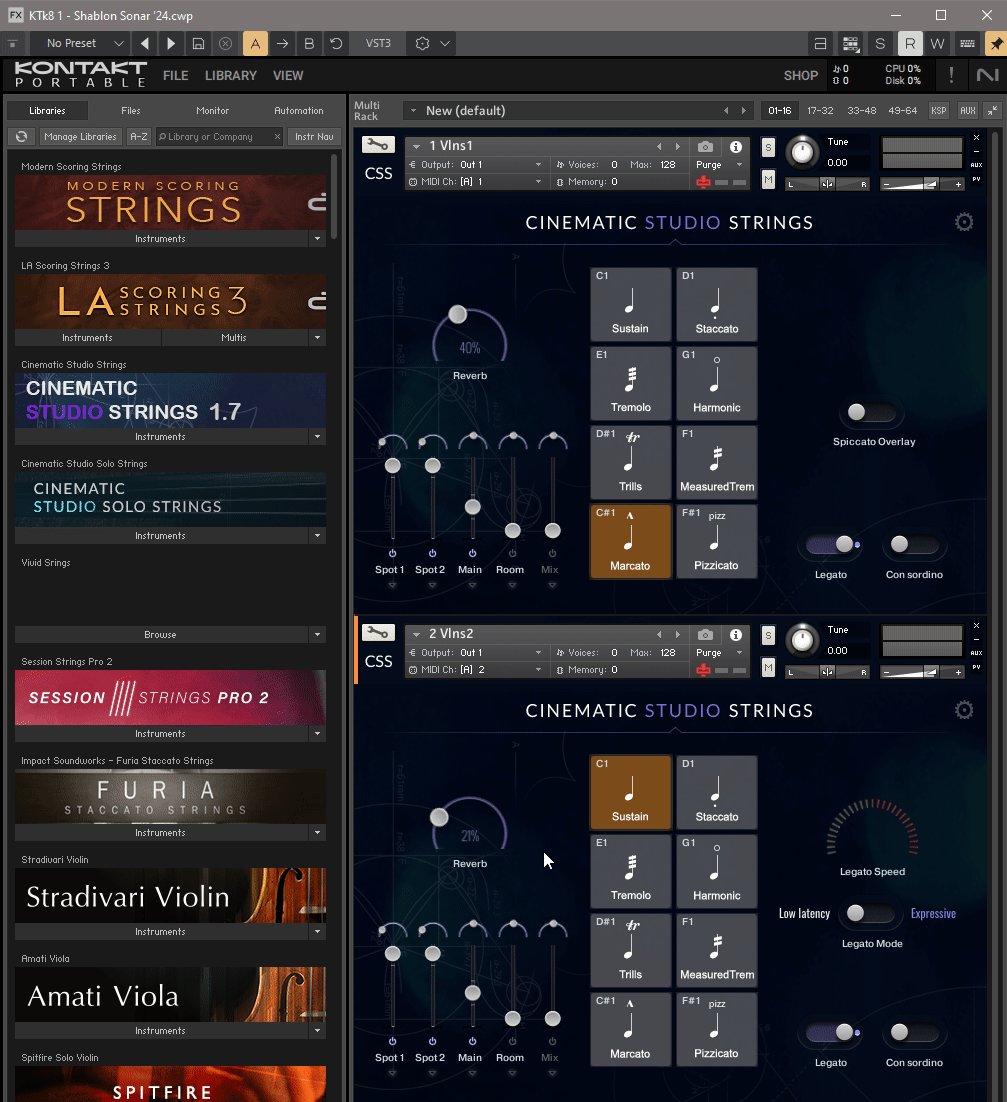Select the Staccato articulation in Vlns2
The height and width of the screenshot is (1102, 1007).
coord(716,793)
